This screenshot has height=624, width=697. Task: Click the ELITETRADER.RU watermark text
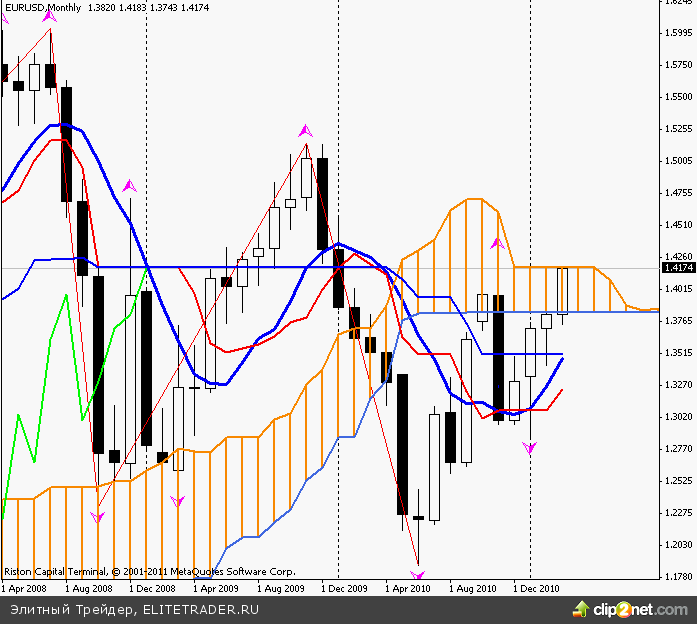point(201,607)
